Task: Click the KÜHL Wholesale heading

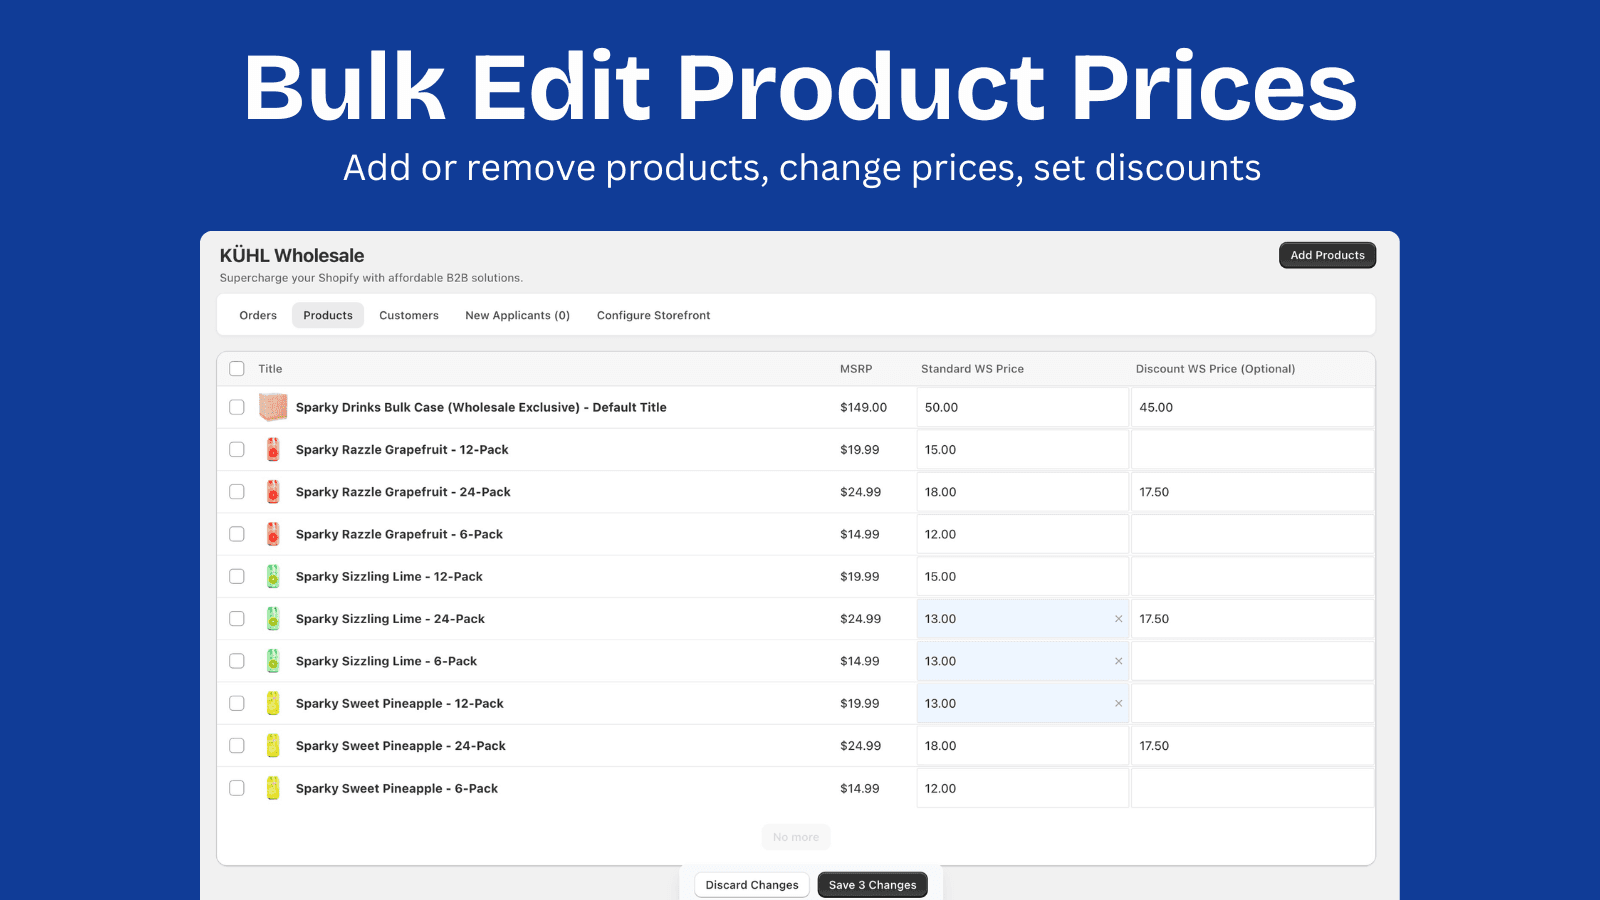Action: tap(292, 255)
